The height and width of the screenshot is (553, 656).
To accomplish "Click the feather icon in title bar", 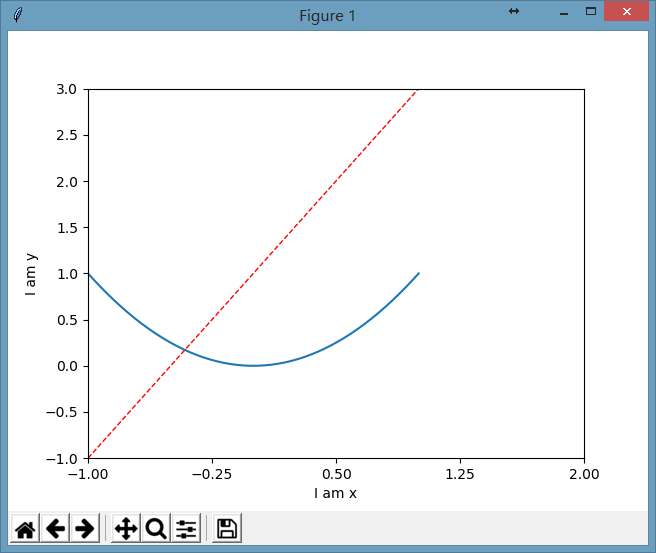I will coord(18,15).
